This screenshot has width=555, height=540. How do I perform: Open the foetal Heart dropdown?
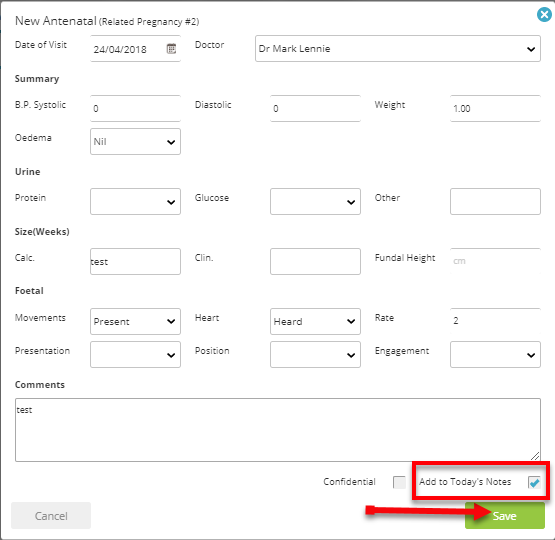tap(315, 321)
